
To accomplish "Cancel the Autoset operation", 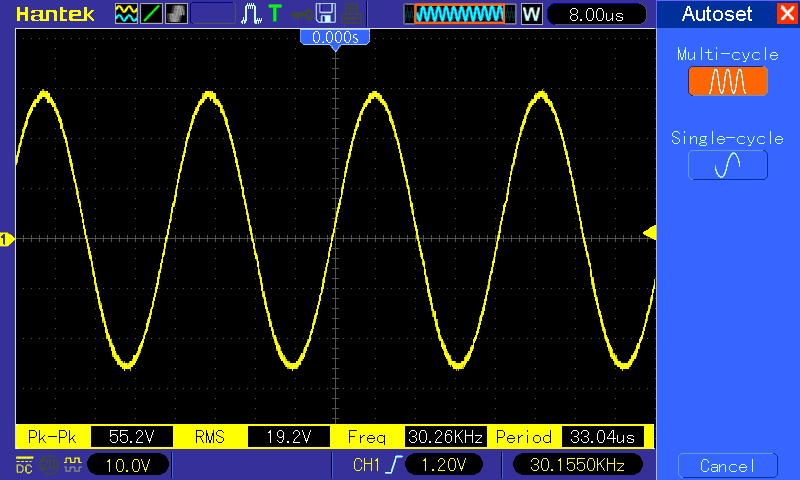I will coord(728,466).
